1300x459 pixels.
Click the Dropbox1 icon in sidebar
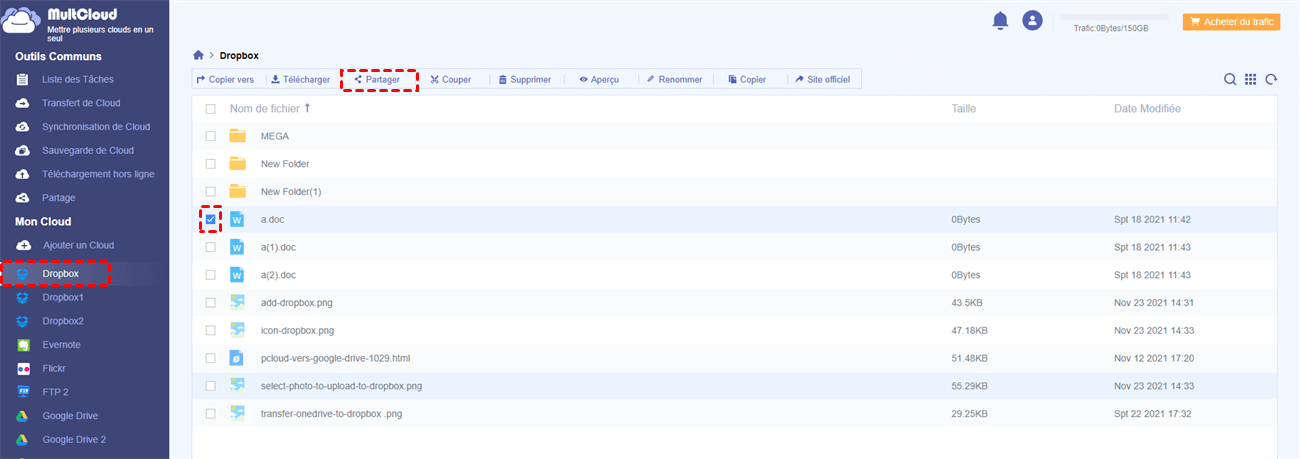22,297
